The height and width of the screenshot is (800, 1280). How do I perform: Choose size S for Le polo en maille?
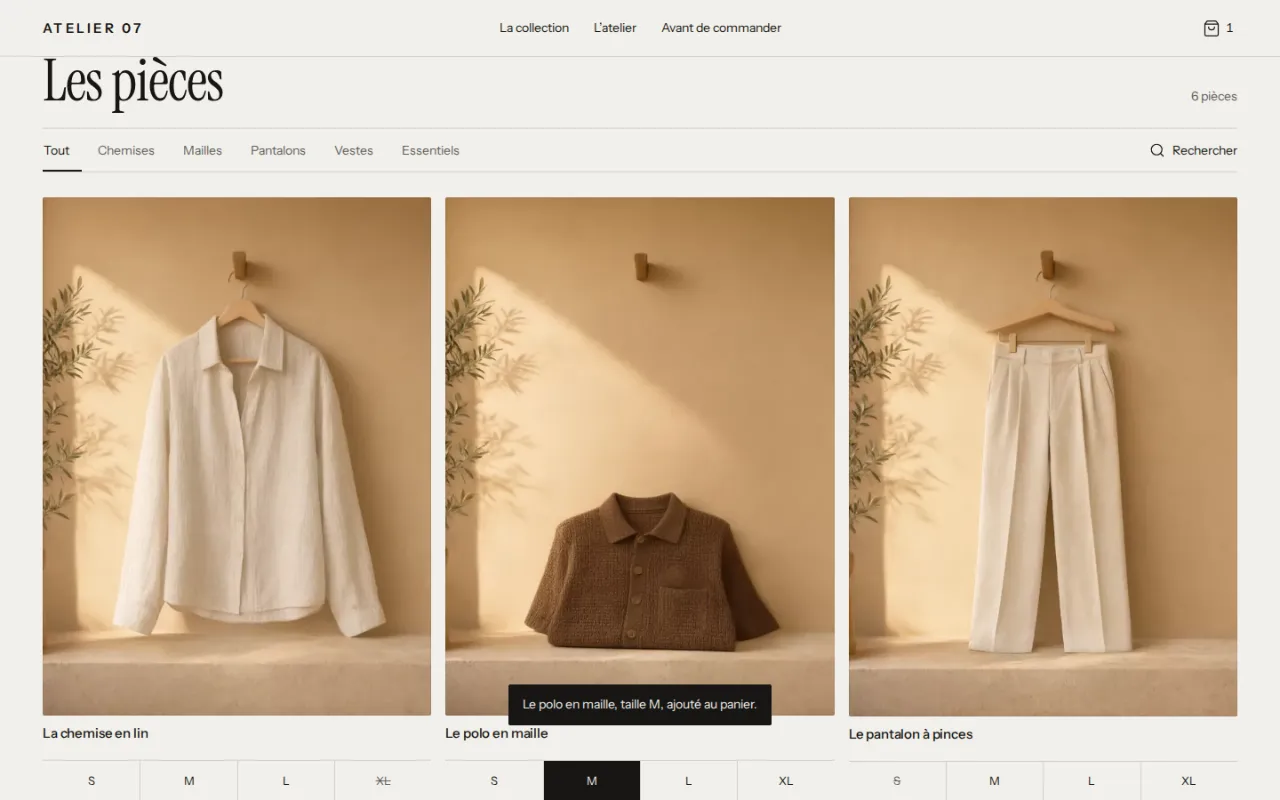click(x=494, y=781)
